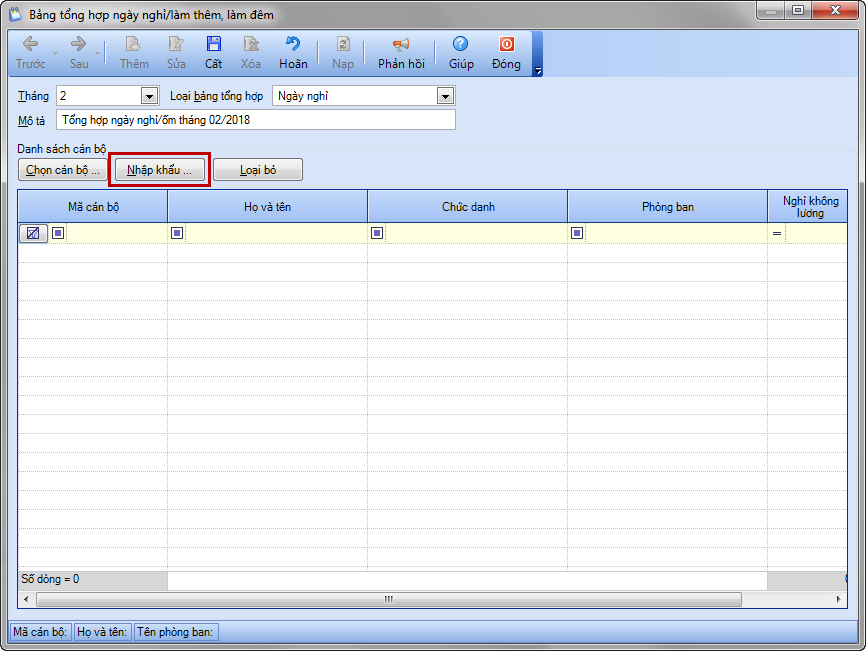Open the Chức danh filter condition icon
This screenshot has width=866, height=651.
click(377, 233)
